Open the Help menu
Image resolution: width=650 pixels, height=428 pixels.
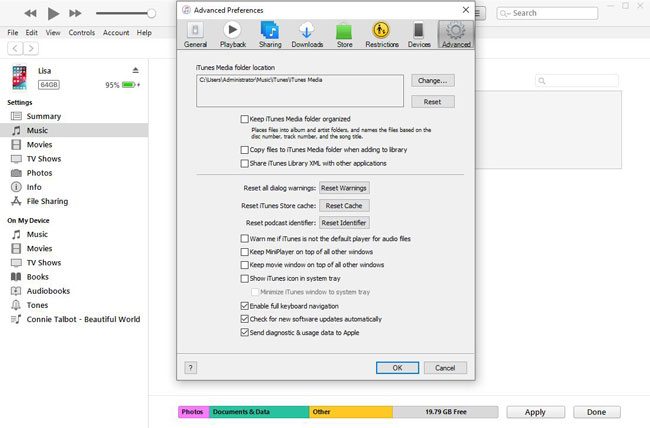pos(144,32)
